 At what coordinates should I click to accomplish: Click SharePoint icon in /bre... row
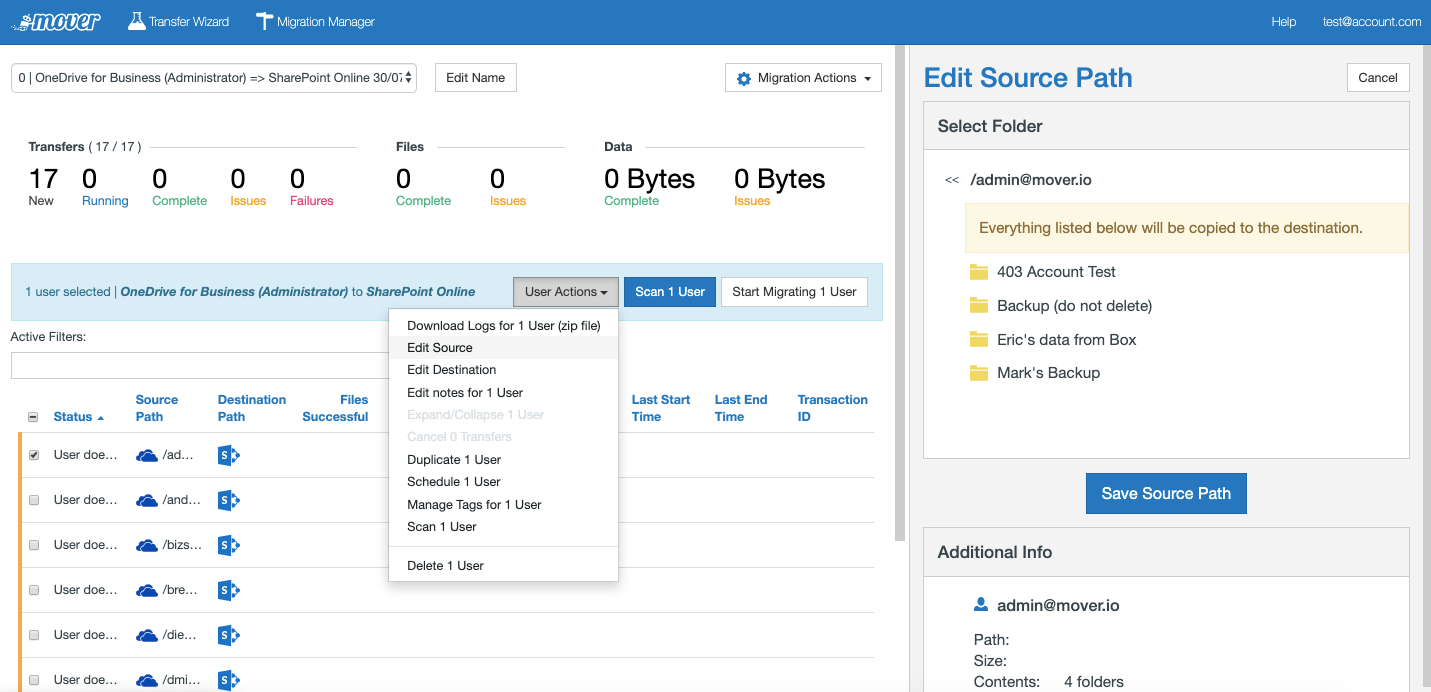229,590
